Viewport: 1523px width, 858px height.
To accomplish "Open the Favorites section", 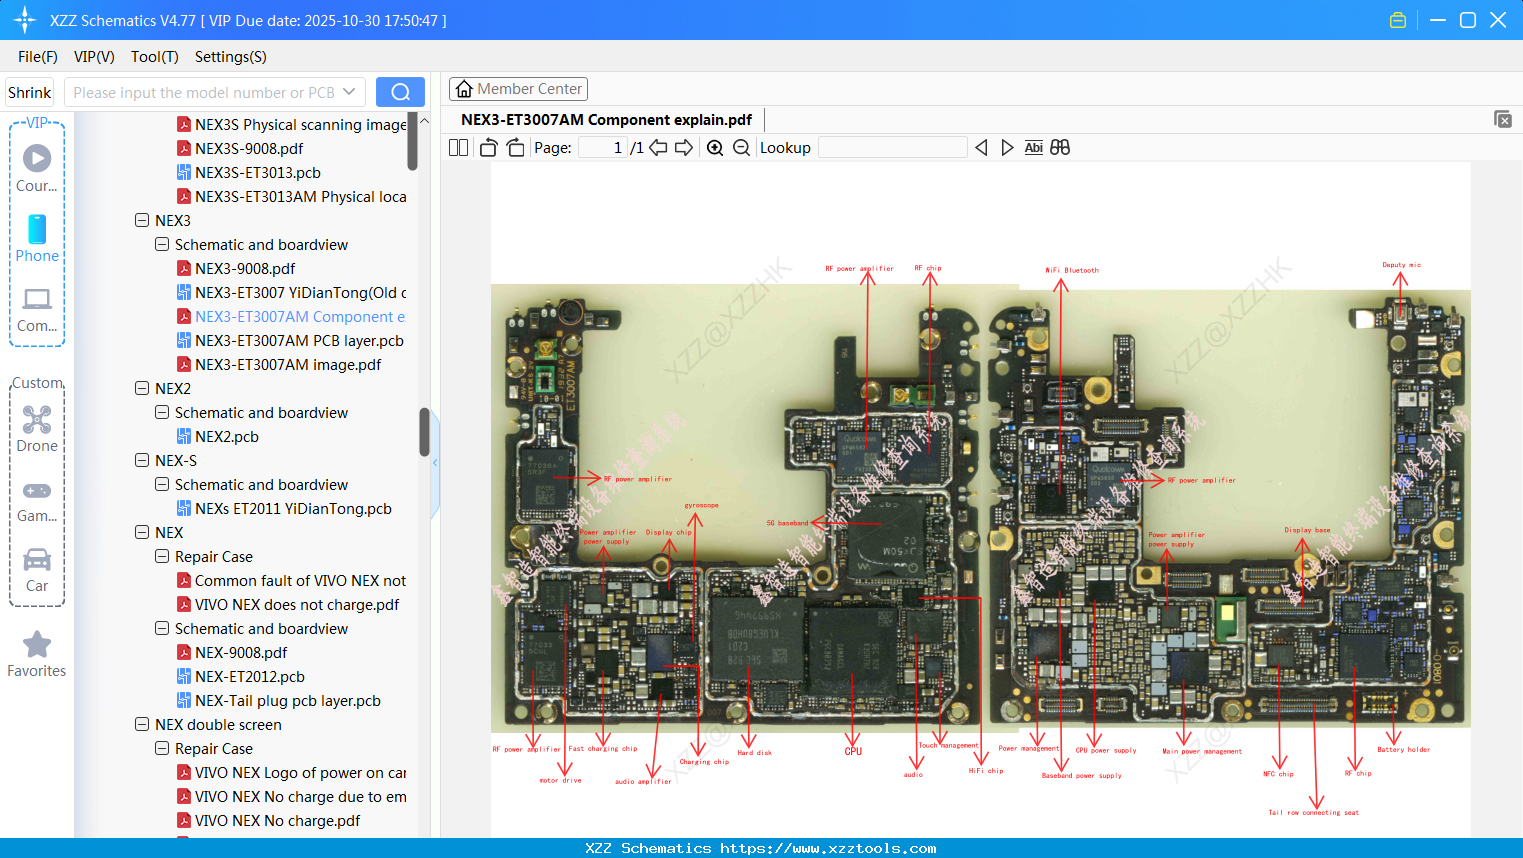I will click(x=37, y=655).
